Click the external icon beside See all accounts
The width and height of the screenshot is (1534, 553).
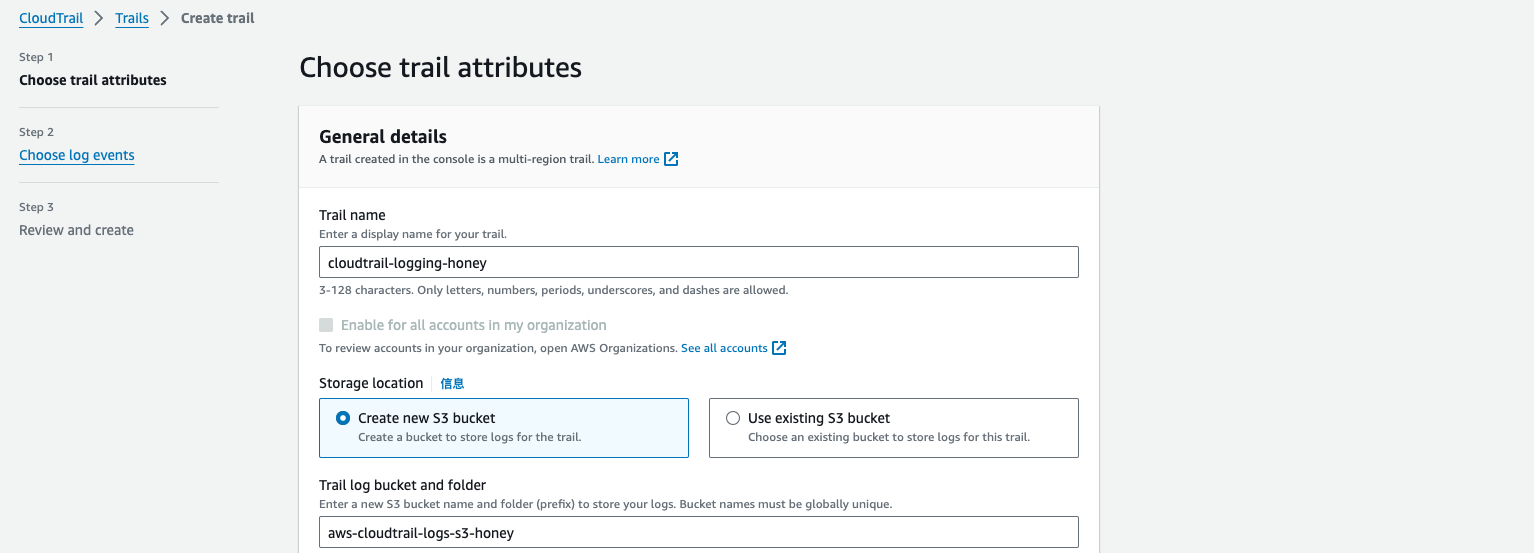779,348
